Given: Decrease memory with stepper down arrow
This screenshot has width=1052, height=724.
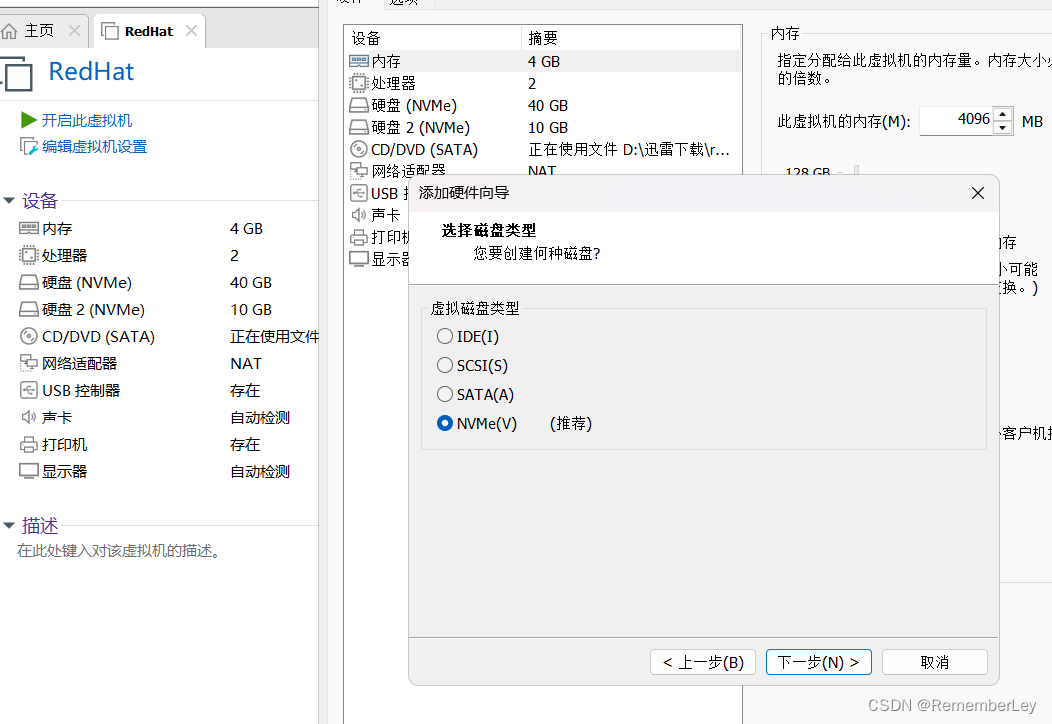Looking at the screenshot, I should point(1002,127).
